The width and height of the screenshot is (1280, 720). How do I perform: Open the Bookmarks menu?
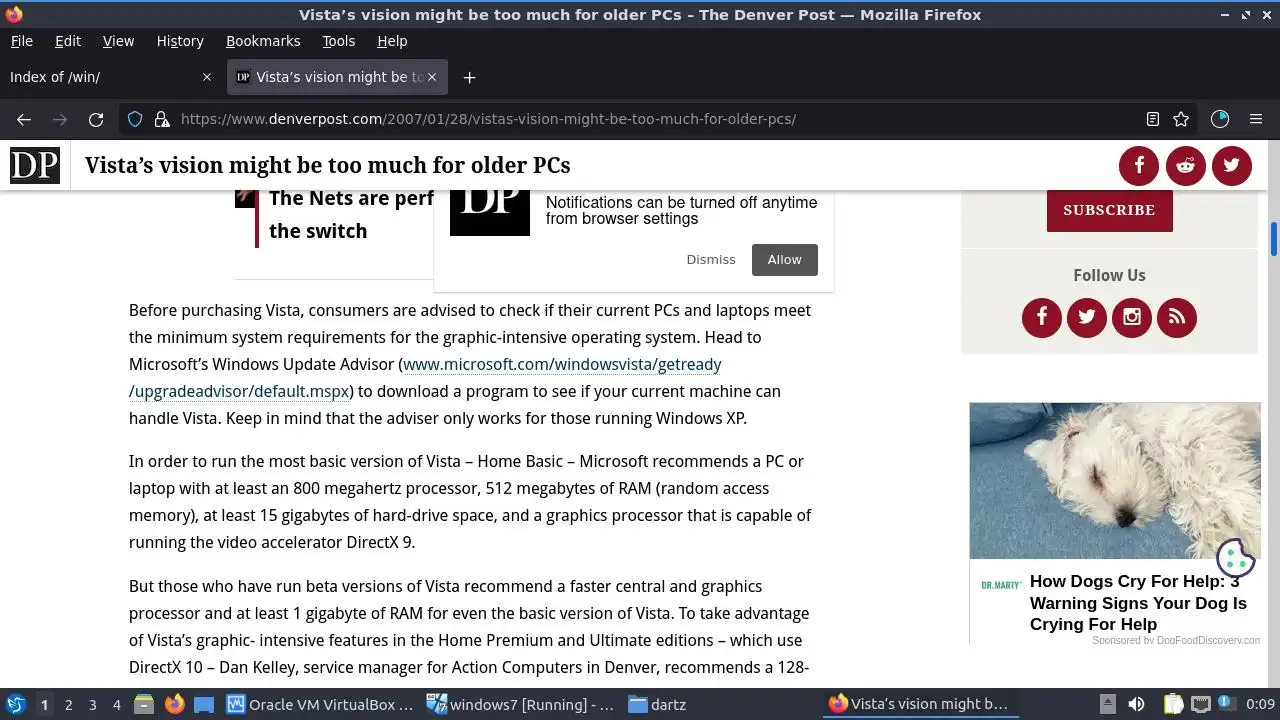pyautogui.click(x=263, y=41)
